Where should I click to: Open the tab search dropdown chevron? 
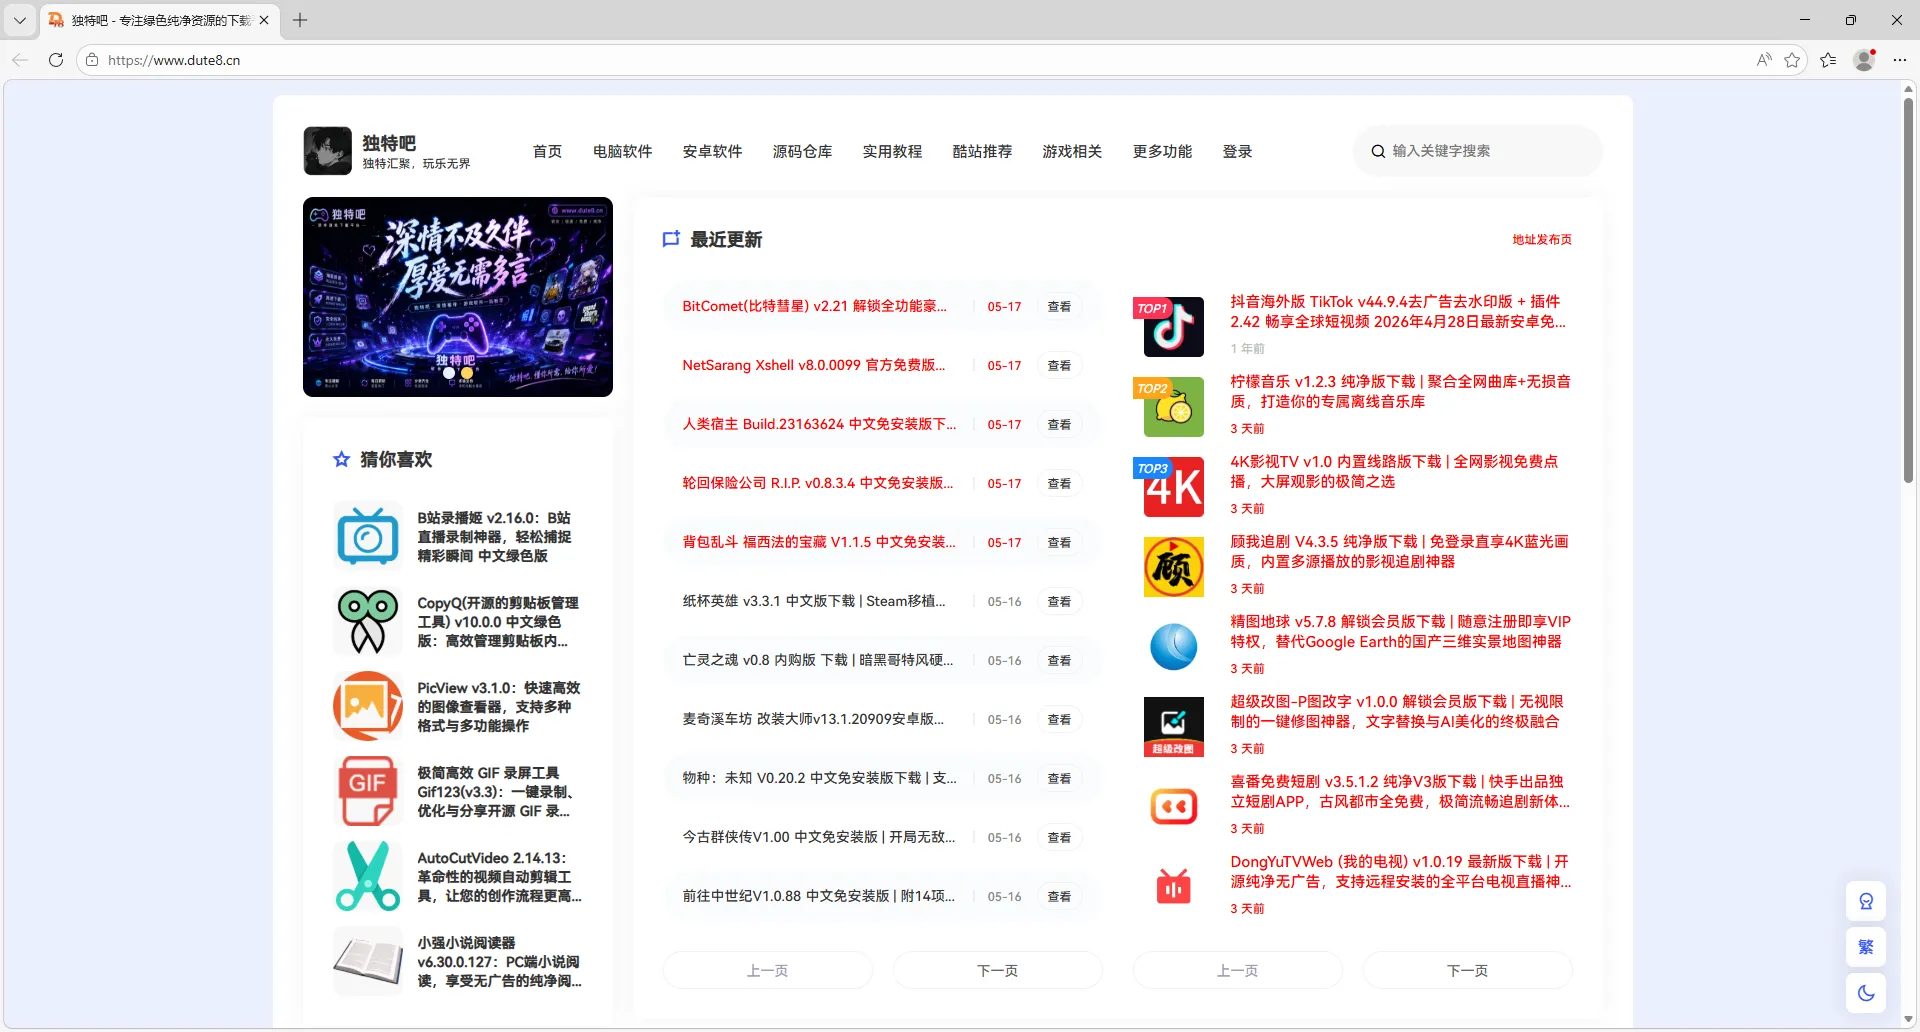coord(20,20)
